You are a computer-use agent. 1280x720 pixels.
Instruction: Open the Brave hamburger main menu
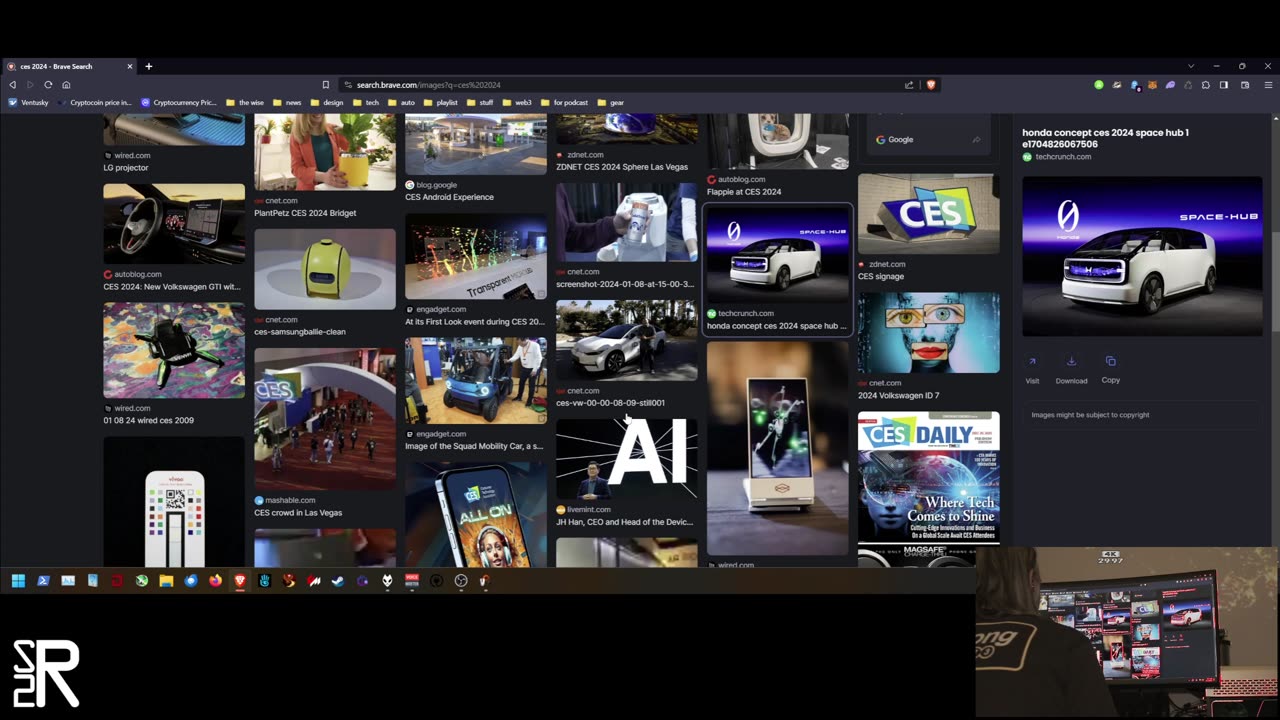click(x=1268, y=85)
